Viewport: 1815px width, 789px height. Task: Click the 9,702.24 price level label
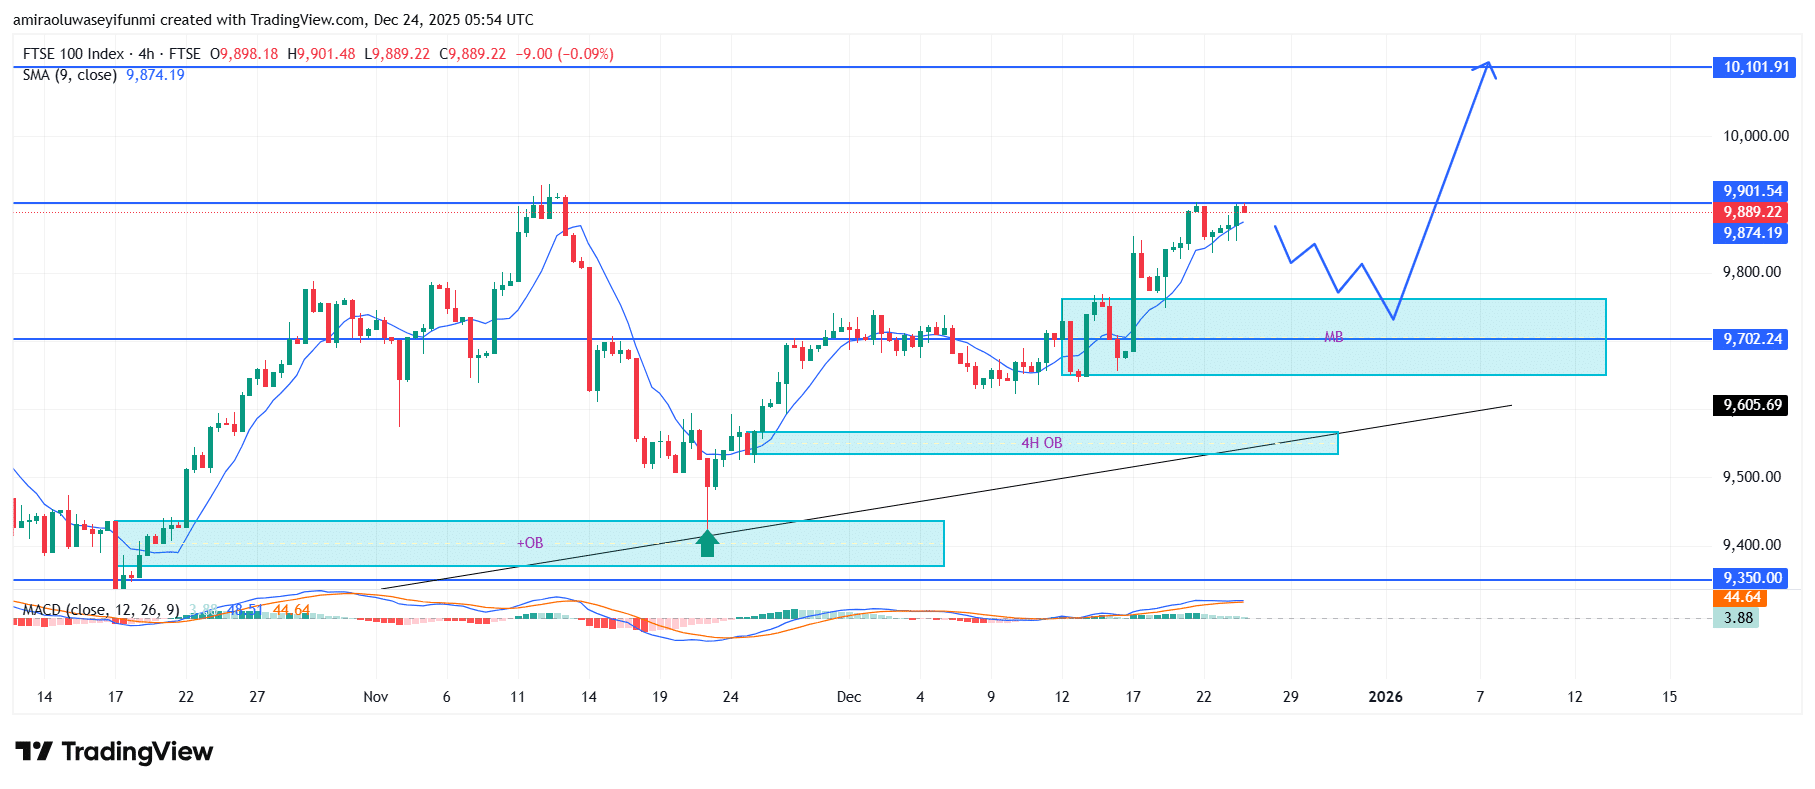tap(1752, 339)
